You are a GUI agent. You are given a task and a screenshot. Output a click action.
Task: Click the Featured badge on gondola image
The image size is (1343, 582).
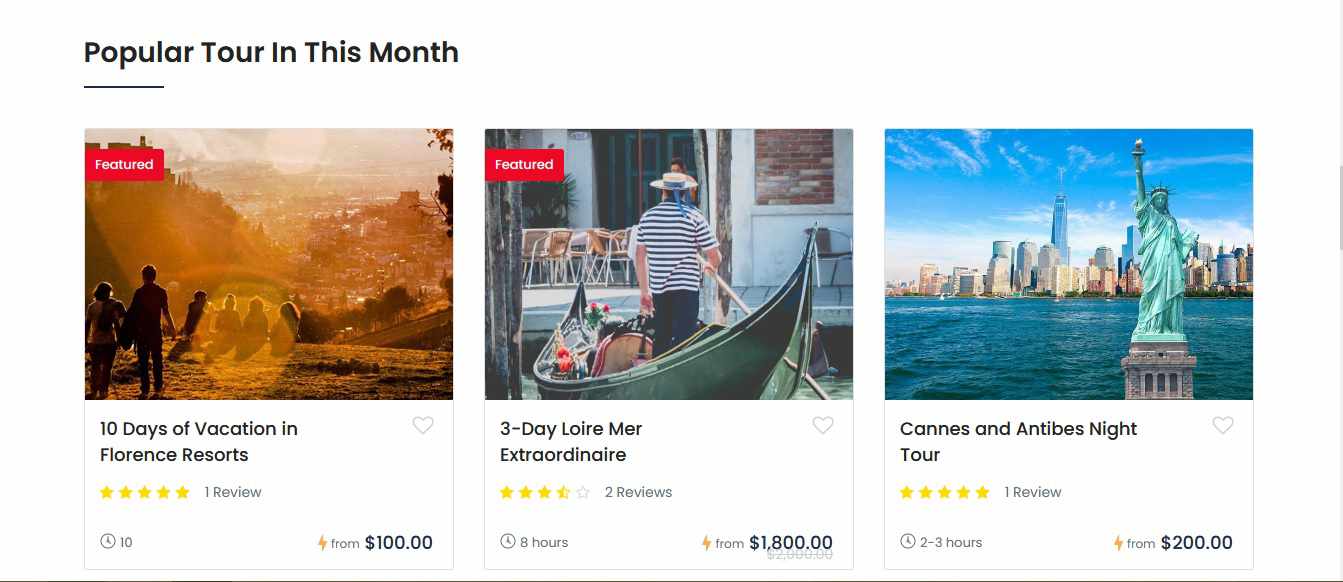(x=524, y=165)
